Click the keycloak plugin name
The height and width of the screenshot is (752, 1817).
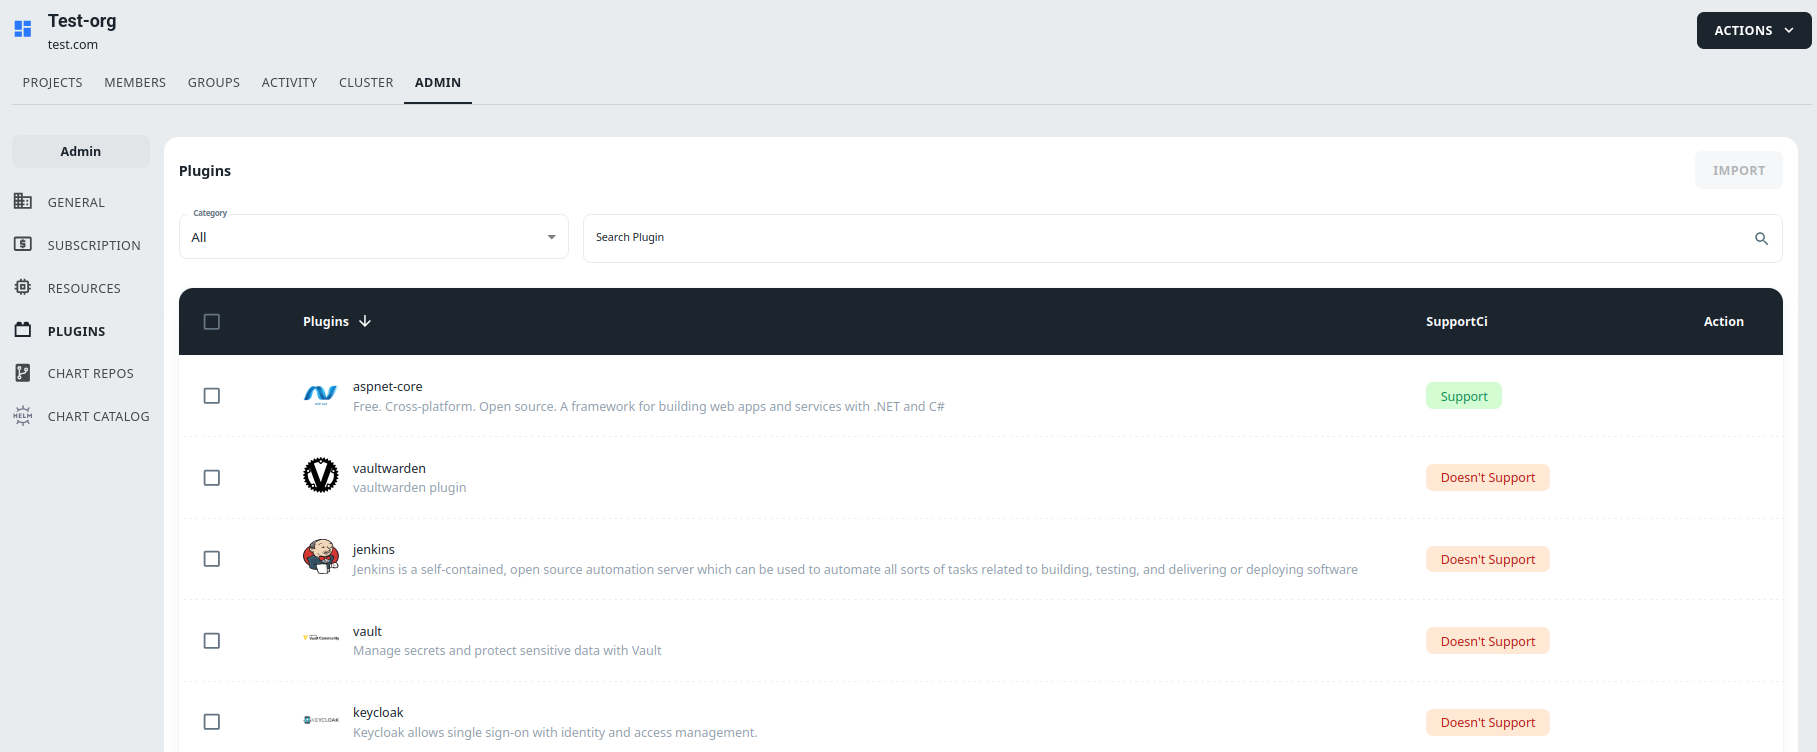pyautogui.click(x=378, y=712)
